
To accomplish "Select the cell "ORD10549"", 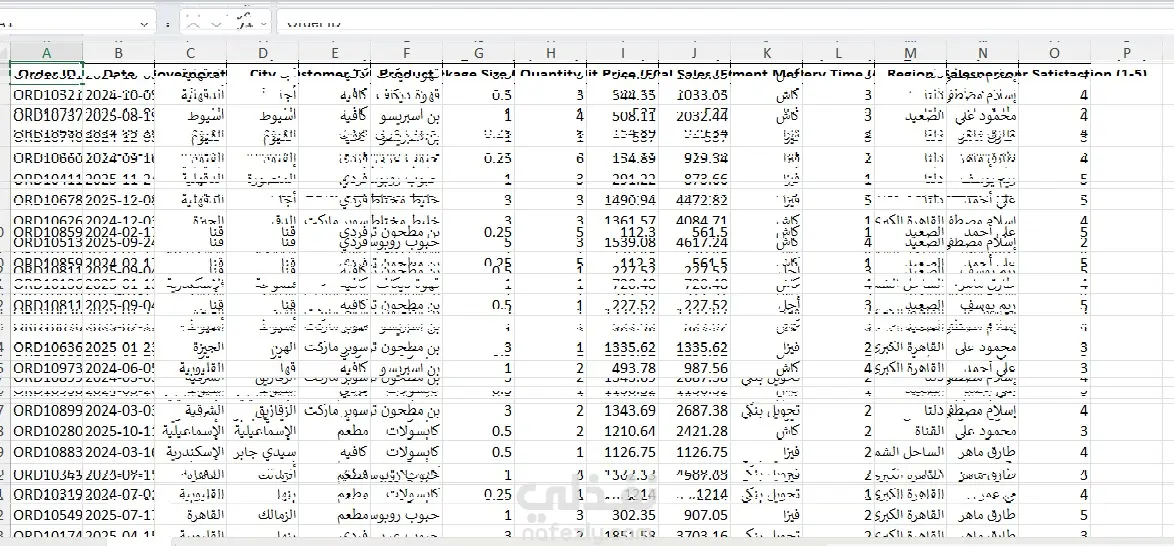I will point(46,515).
